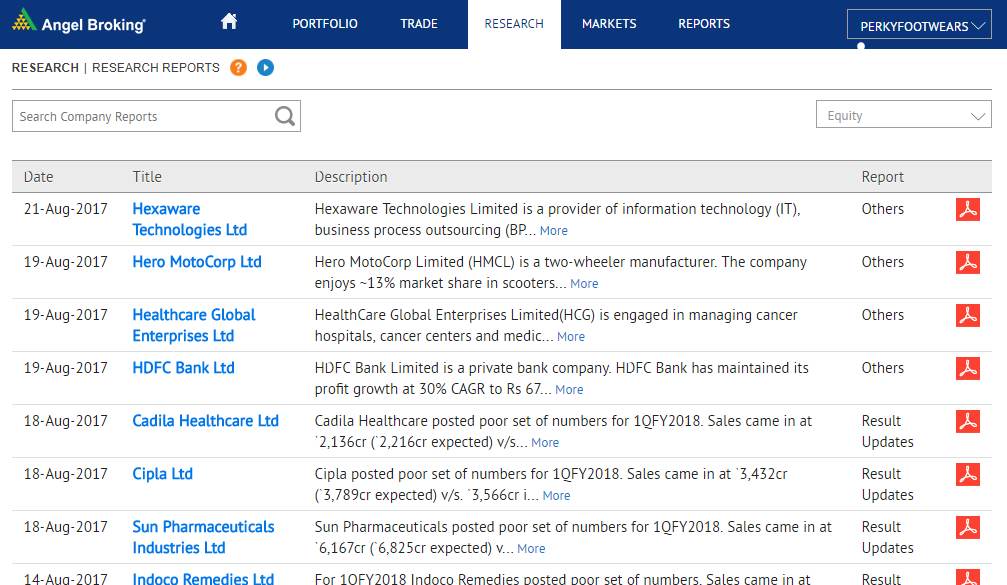The width and height of the screenshot is (1007, 585).
Task: Click More in Cadila Healthcare description
Action: (x=545, y=443)
